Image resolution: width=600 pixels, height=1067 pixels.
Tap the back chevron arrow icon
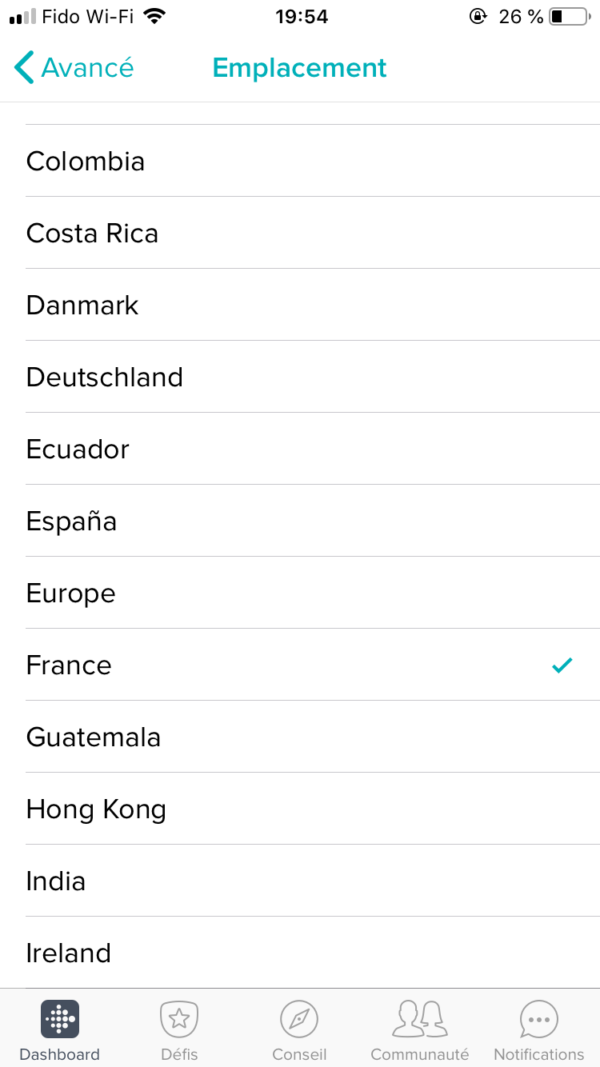point(24,68)
